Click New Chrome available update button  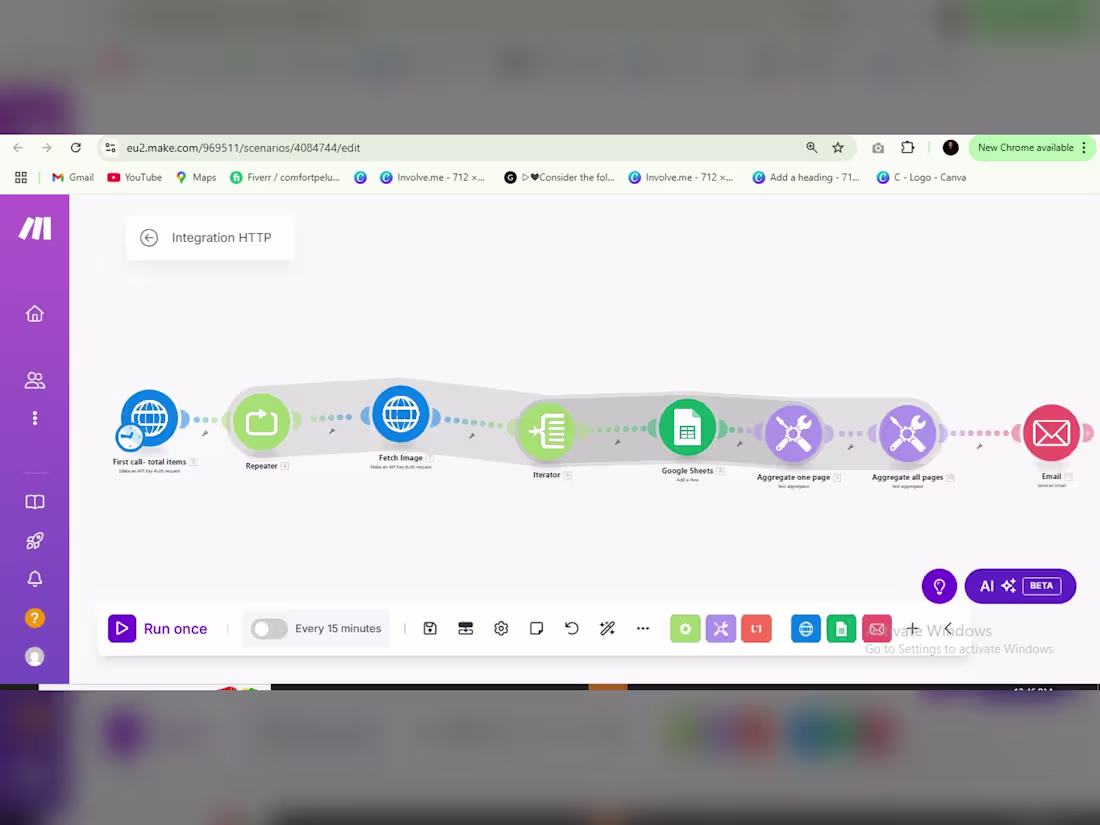coord(1031,147)
